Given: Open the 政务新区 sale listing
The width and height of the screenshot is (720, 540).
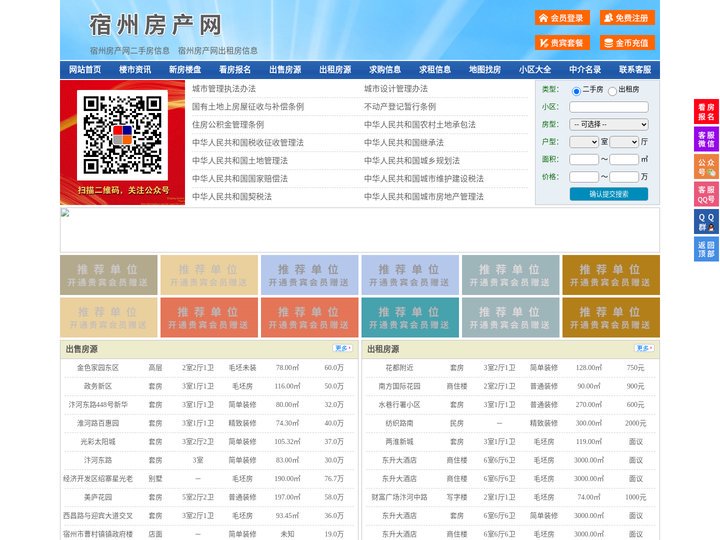Looking at the screenshot, I should click(98, 386).
